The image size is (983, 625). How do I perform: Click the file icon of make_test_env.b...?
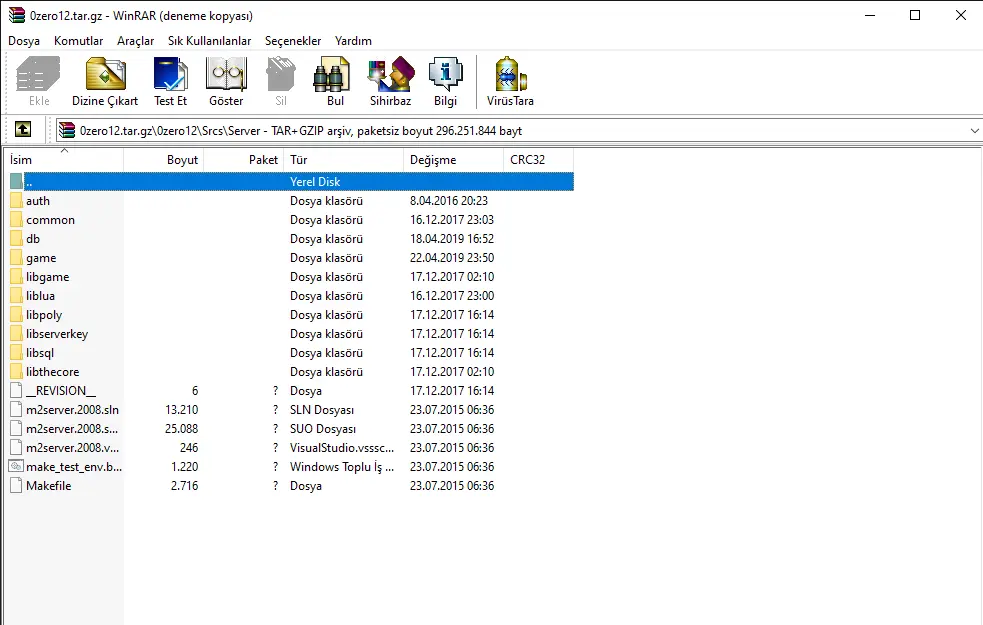pyautogui.click(x=16, y=466)
